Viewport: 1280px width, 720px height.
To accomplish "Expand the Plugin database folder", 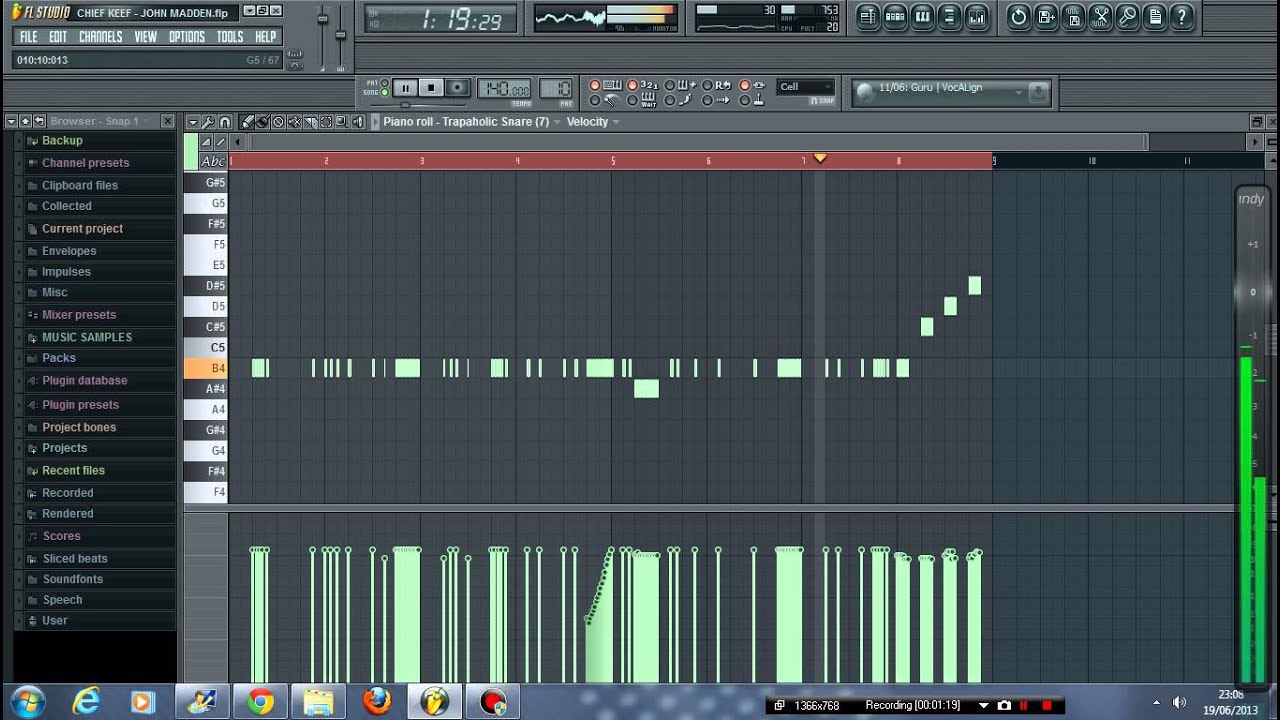I will pyautogui.click(x=84, y=381).
